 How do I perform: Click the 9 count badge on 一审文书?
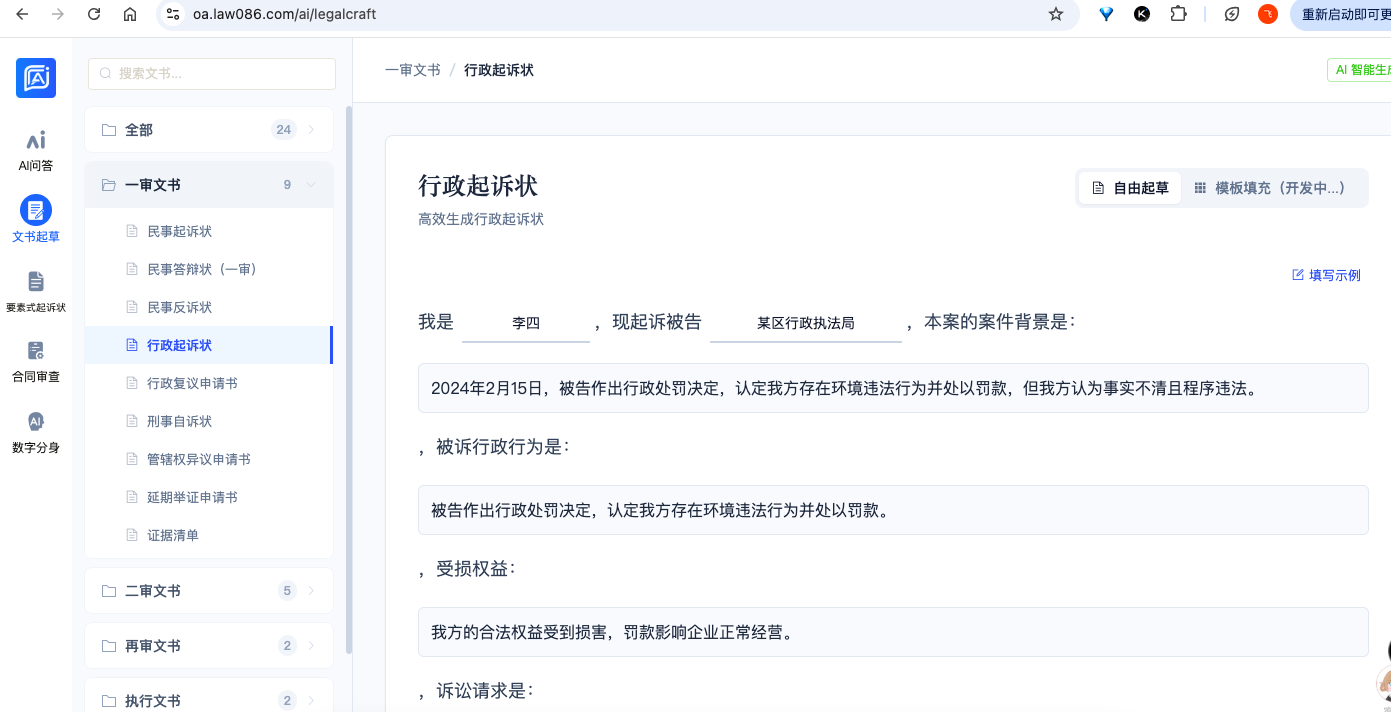pos(287,185)
